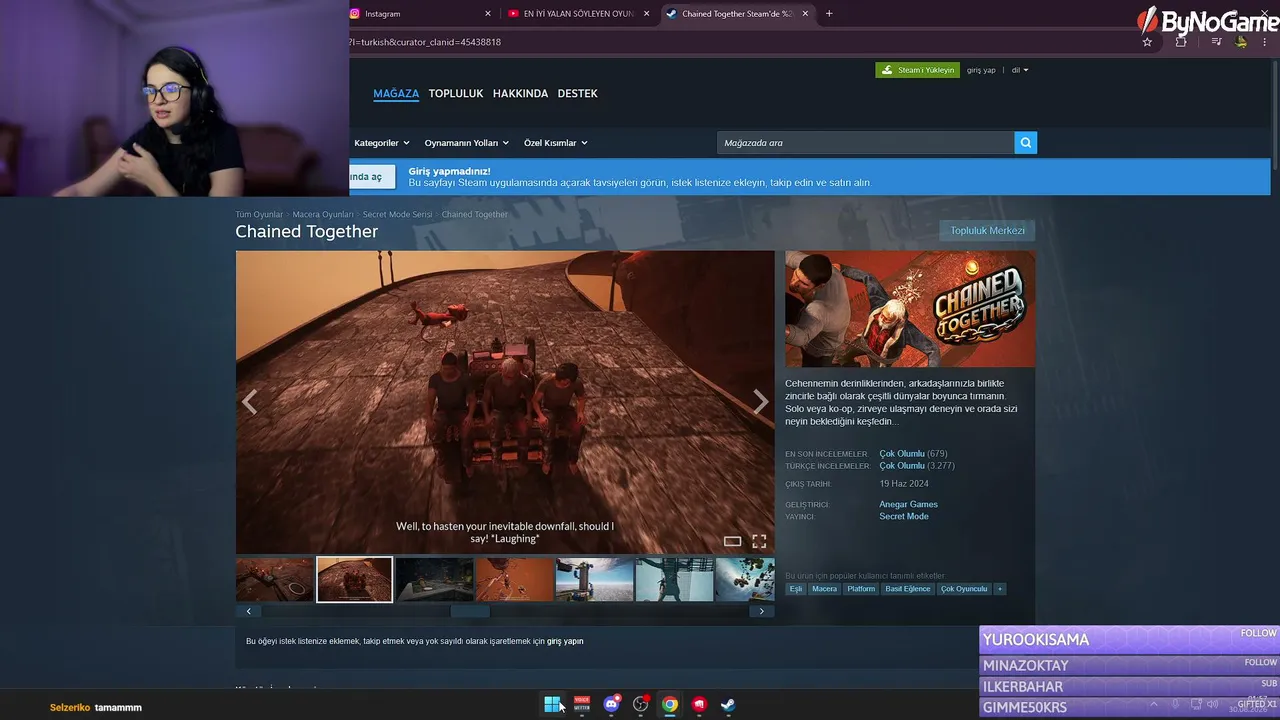Toggle theater mode on the video player
This screenshot has width=1280, height=720.
732,541
